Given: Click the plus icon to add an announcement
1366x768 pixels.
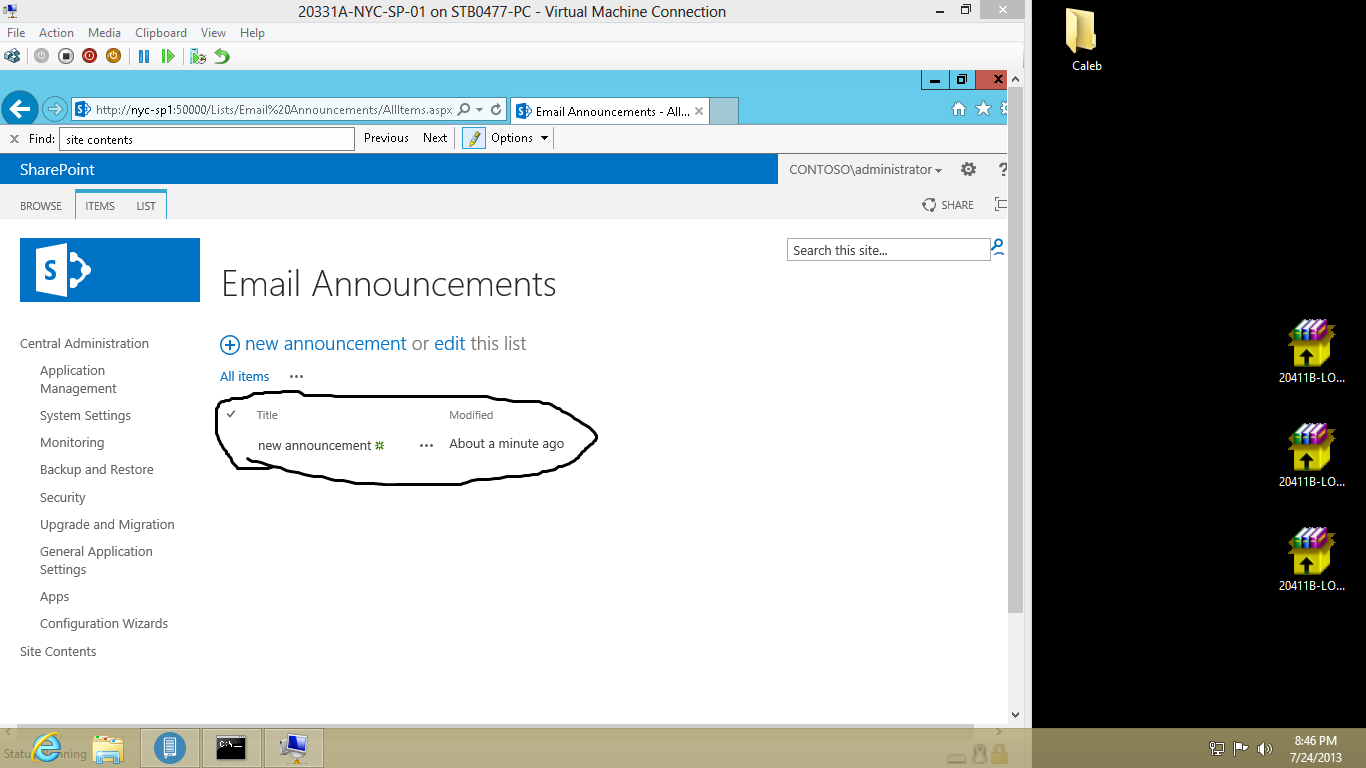Looking at the screenshot, I should coord(230,344).
